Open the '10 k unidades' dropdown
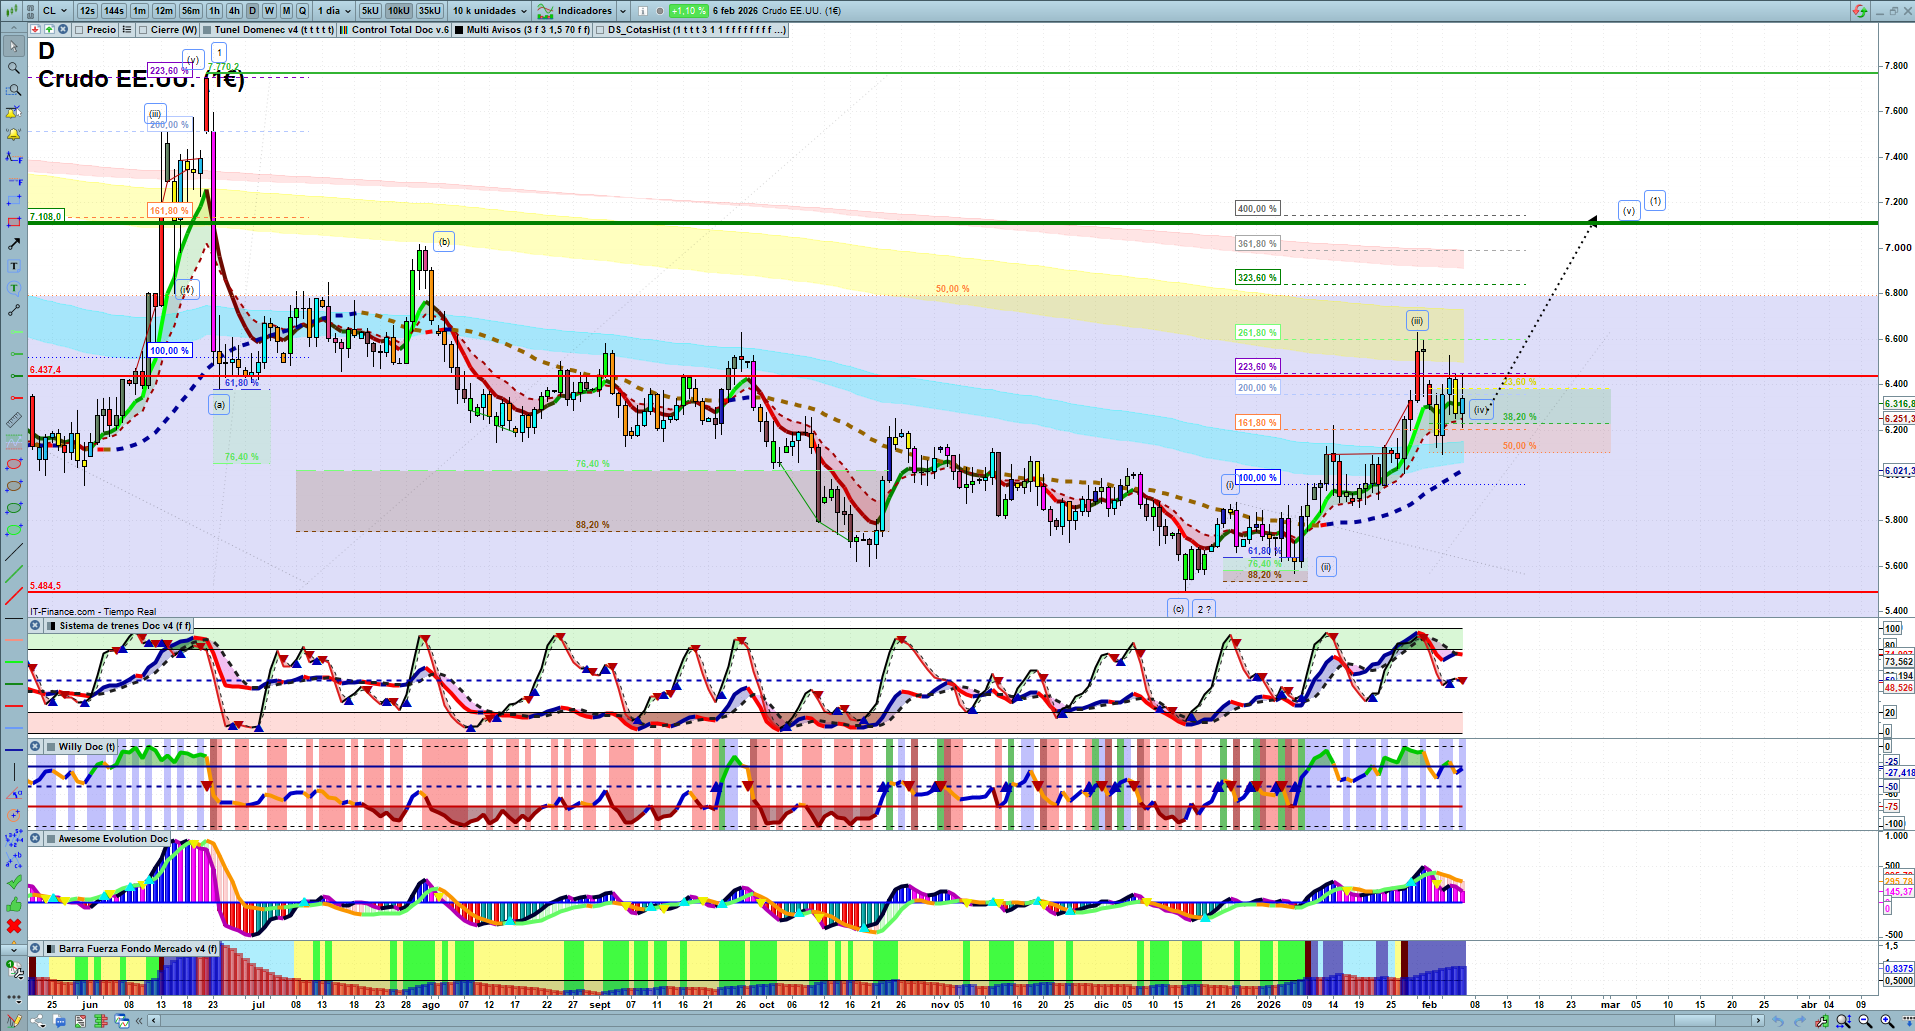 click(490, 11)
